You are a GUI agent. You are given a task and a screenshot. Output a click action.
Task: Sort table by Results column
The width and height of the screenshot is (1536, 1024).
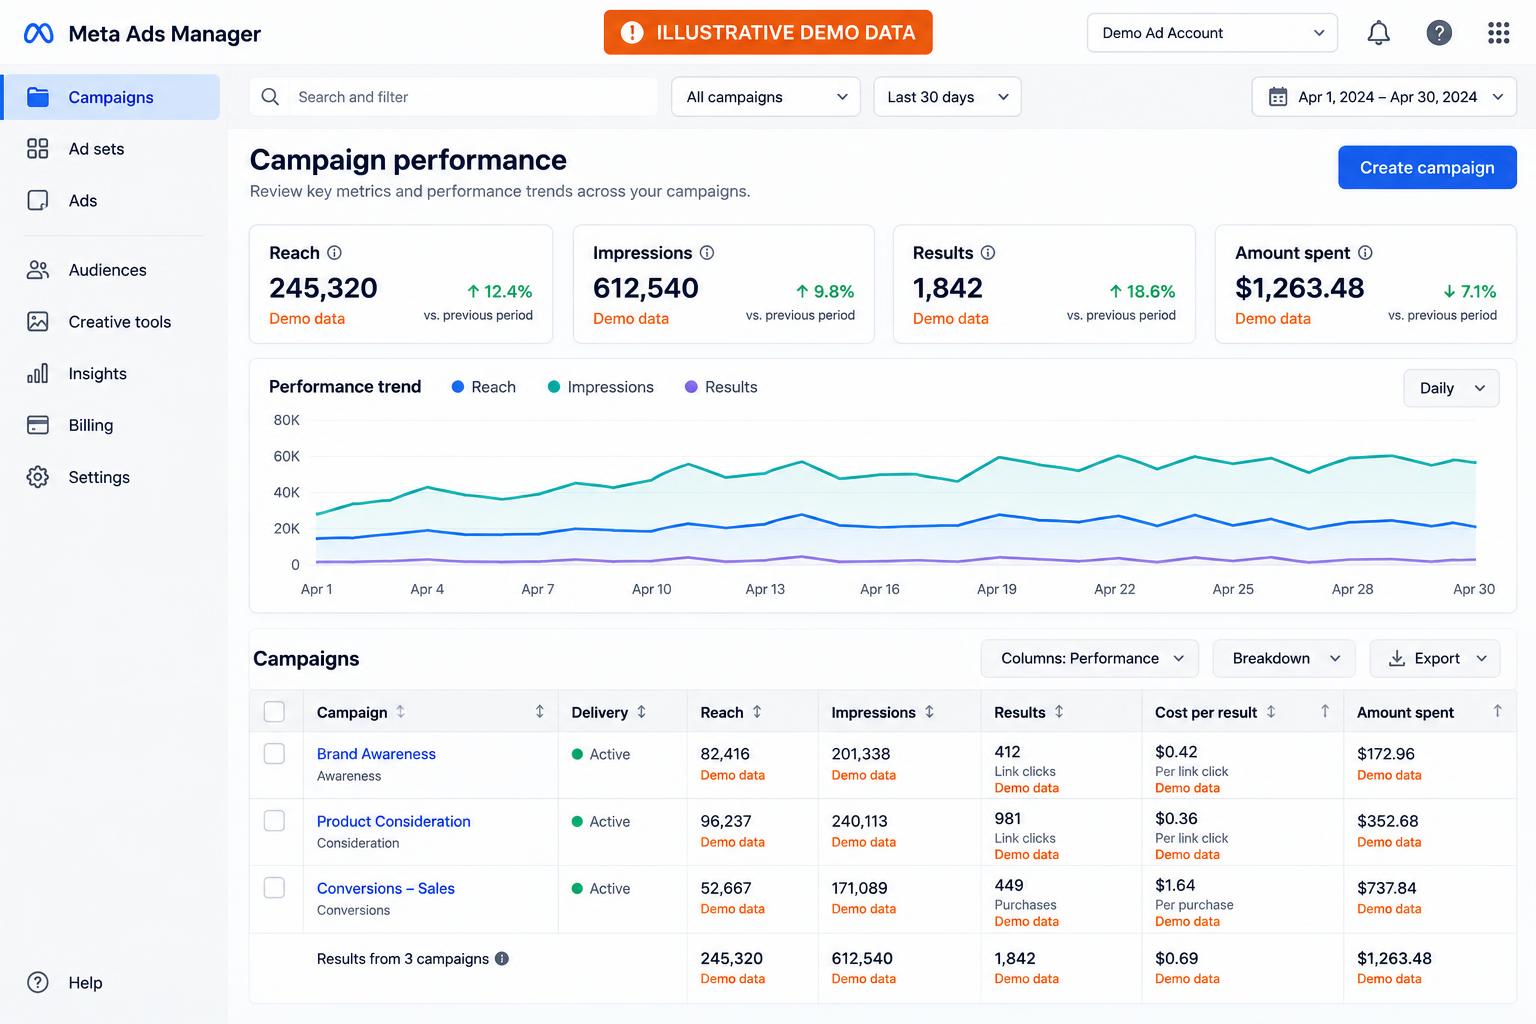pos(1059,712)
